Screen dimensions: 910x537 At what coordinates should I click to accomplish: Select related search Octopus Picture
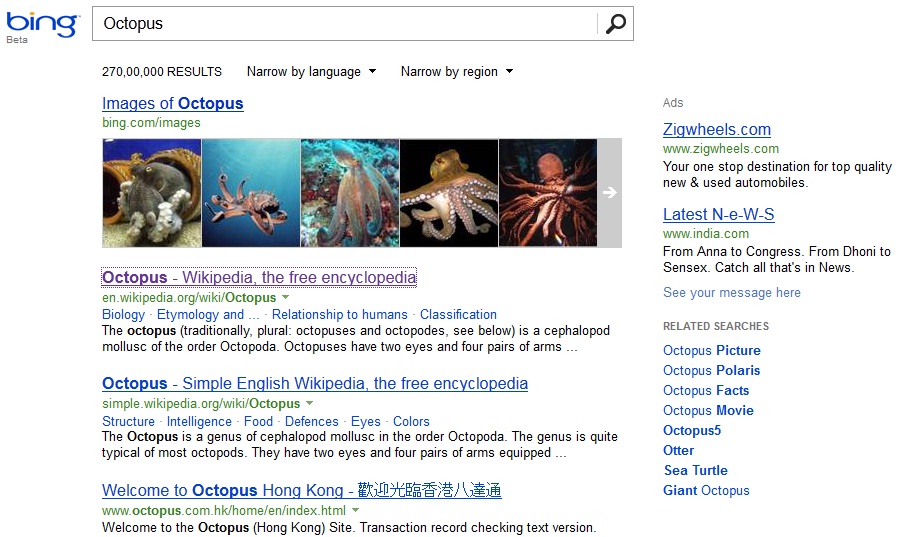[x=712, y=350]
